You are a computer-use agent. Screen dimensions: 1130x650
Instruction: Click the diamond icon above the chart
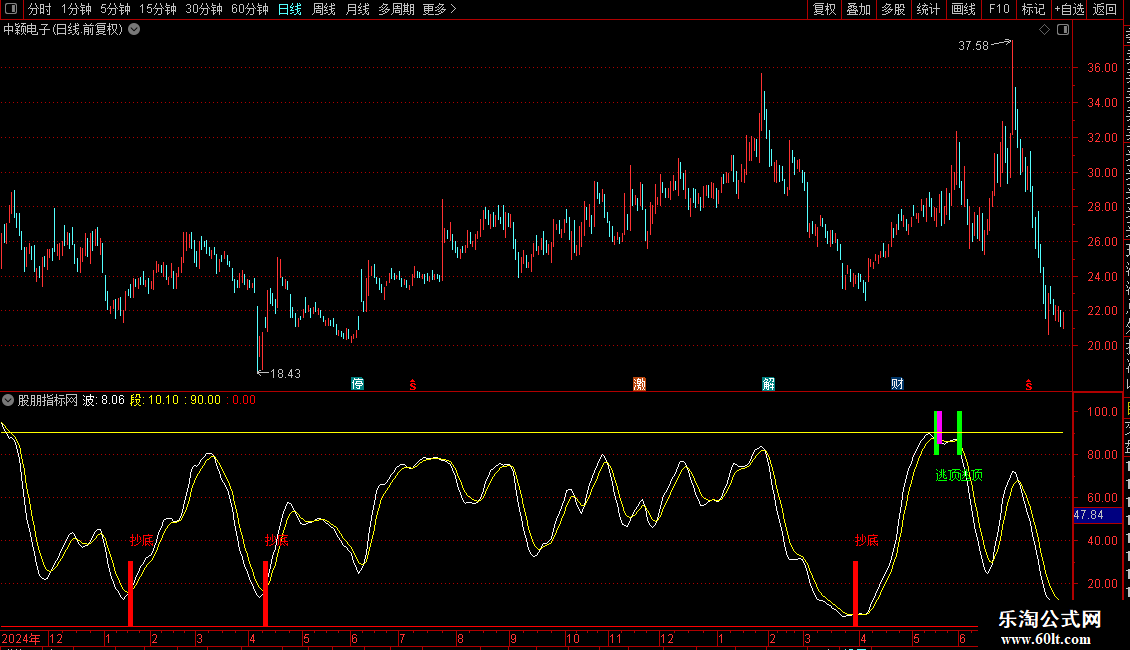pyautogui.click(x=1044, y=30)
